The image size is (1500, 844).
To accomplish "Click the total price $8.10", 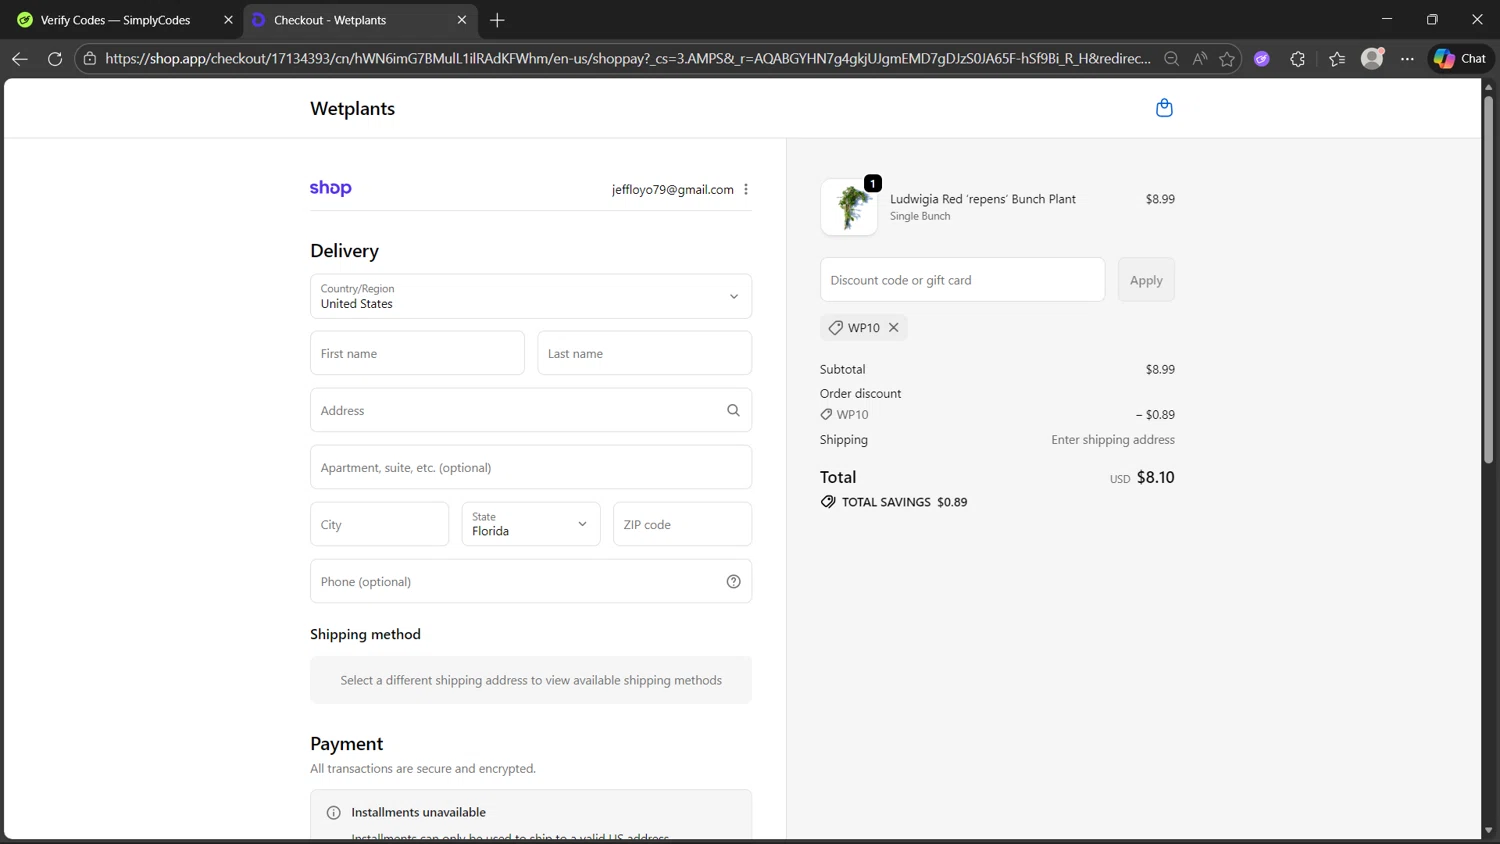I will pos(1155,477).
